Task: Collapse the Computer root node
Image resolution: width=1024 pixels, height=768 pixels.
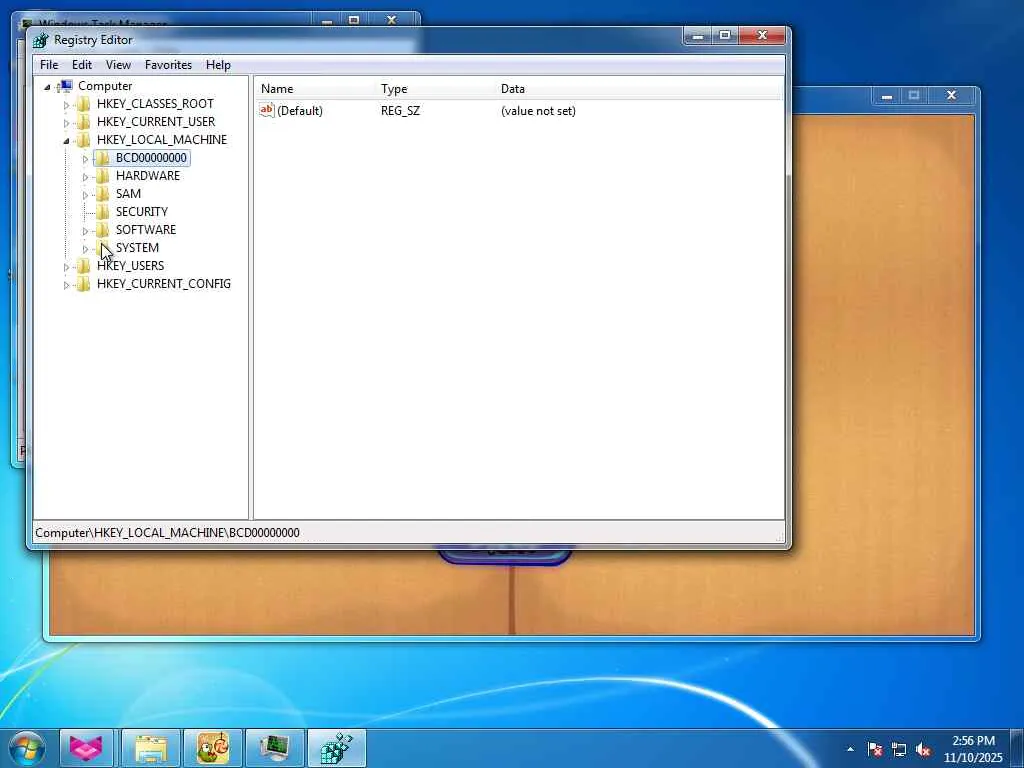Action: click(47, 87)
